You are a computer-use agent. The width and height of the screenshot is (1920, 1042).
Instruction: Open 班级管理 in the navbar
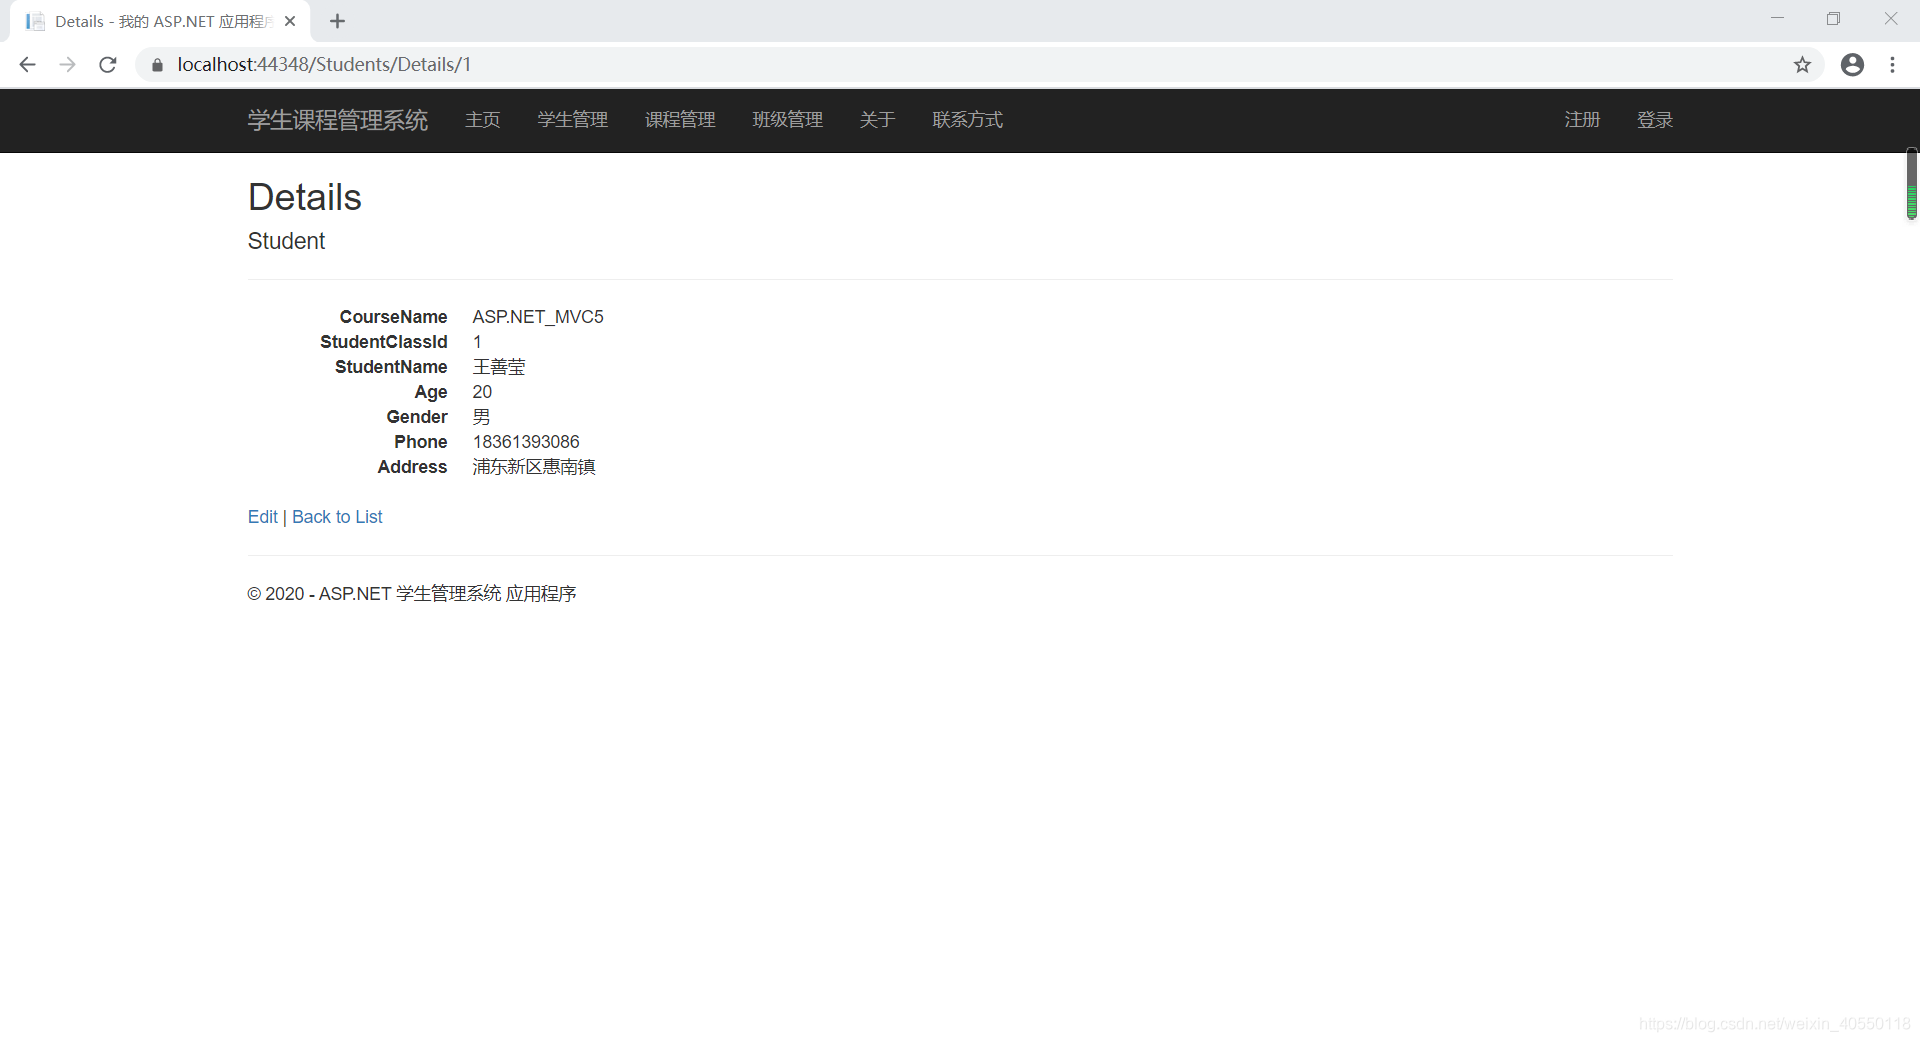pyautogui.click(x=788, y=120)
